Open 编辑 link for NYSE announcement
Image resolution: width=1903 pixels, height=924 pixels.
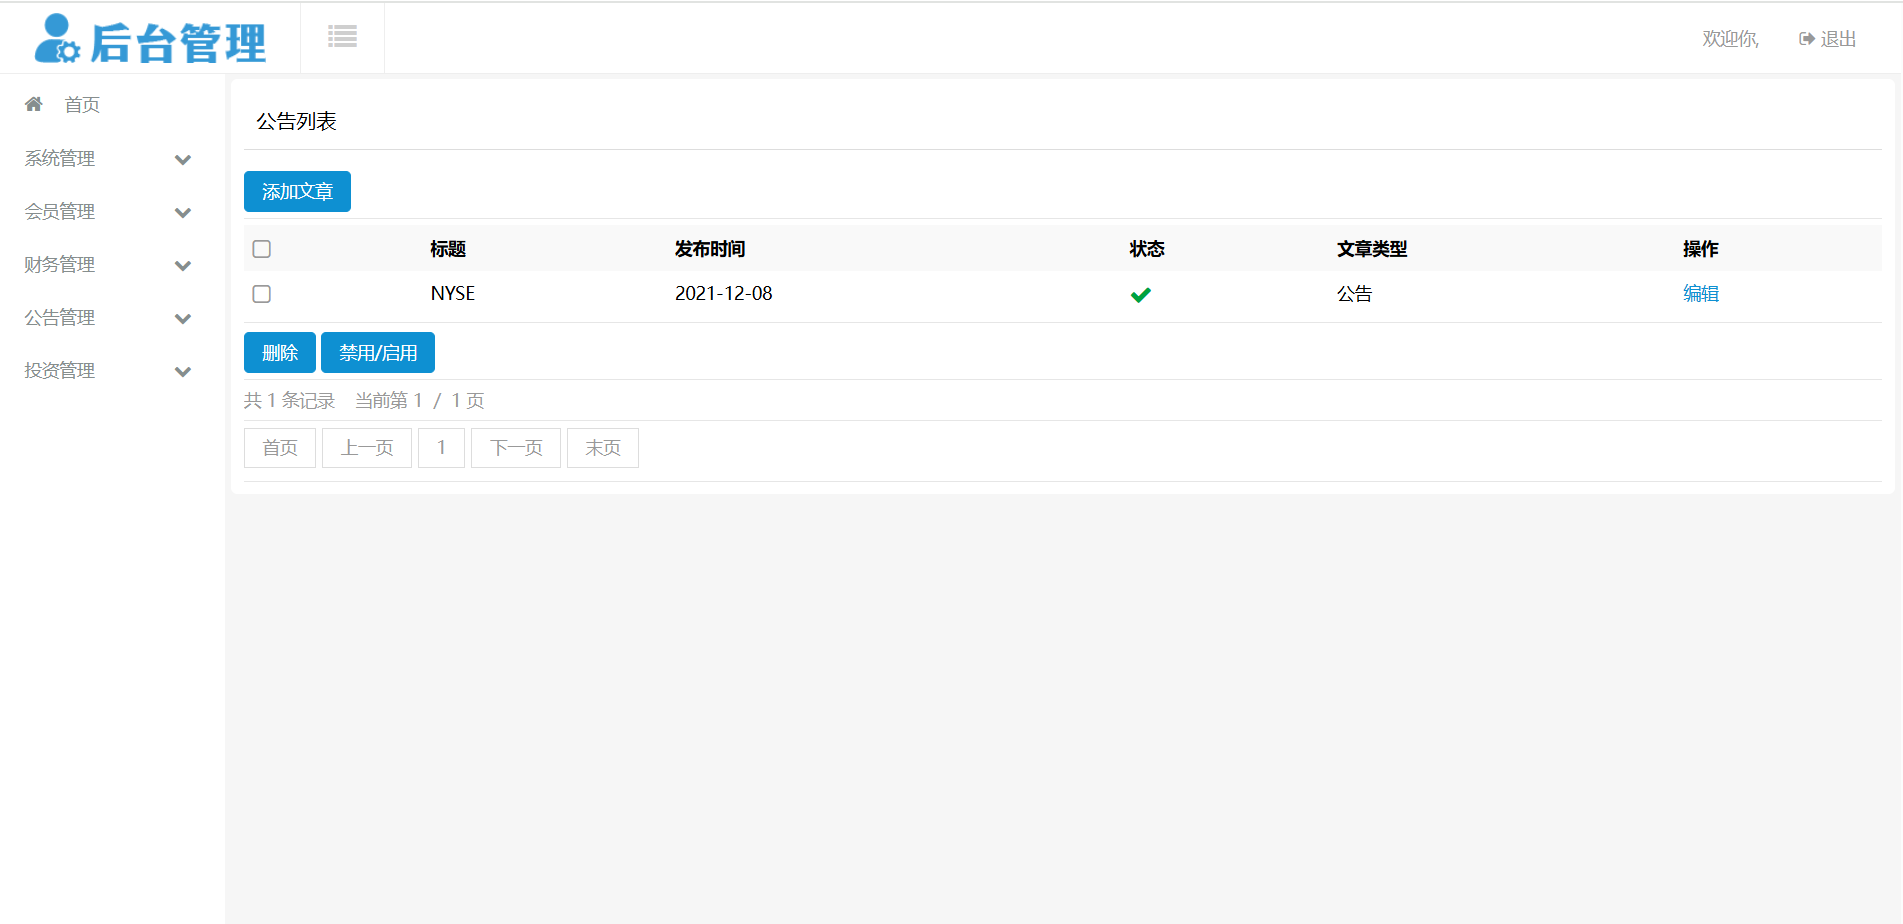(1700, 294)
